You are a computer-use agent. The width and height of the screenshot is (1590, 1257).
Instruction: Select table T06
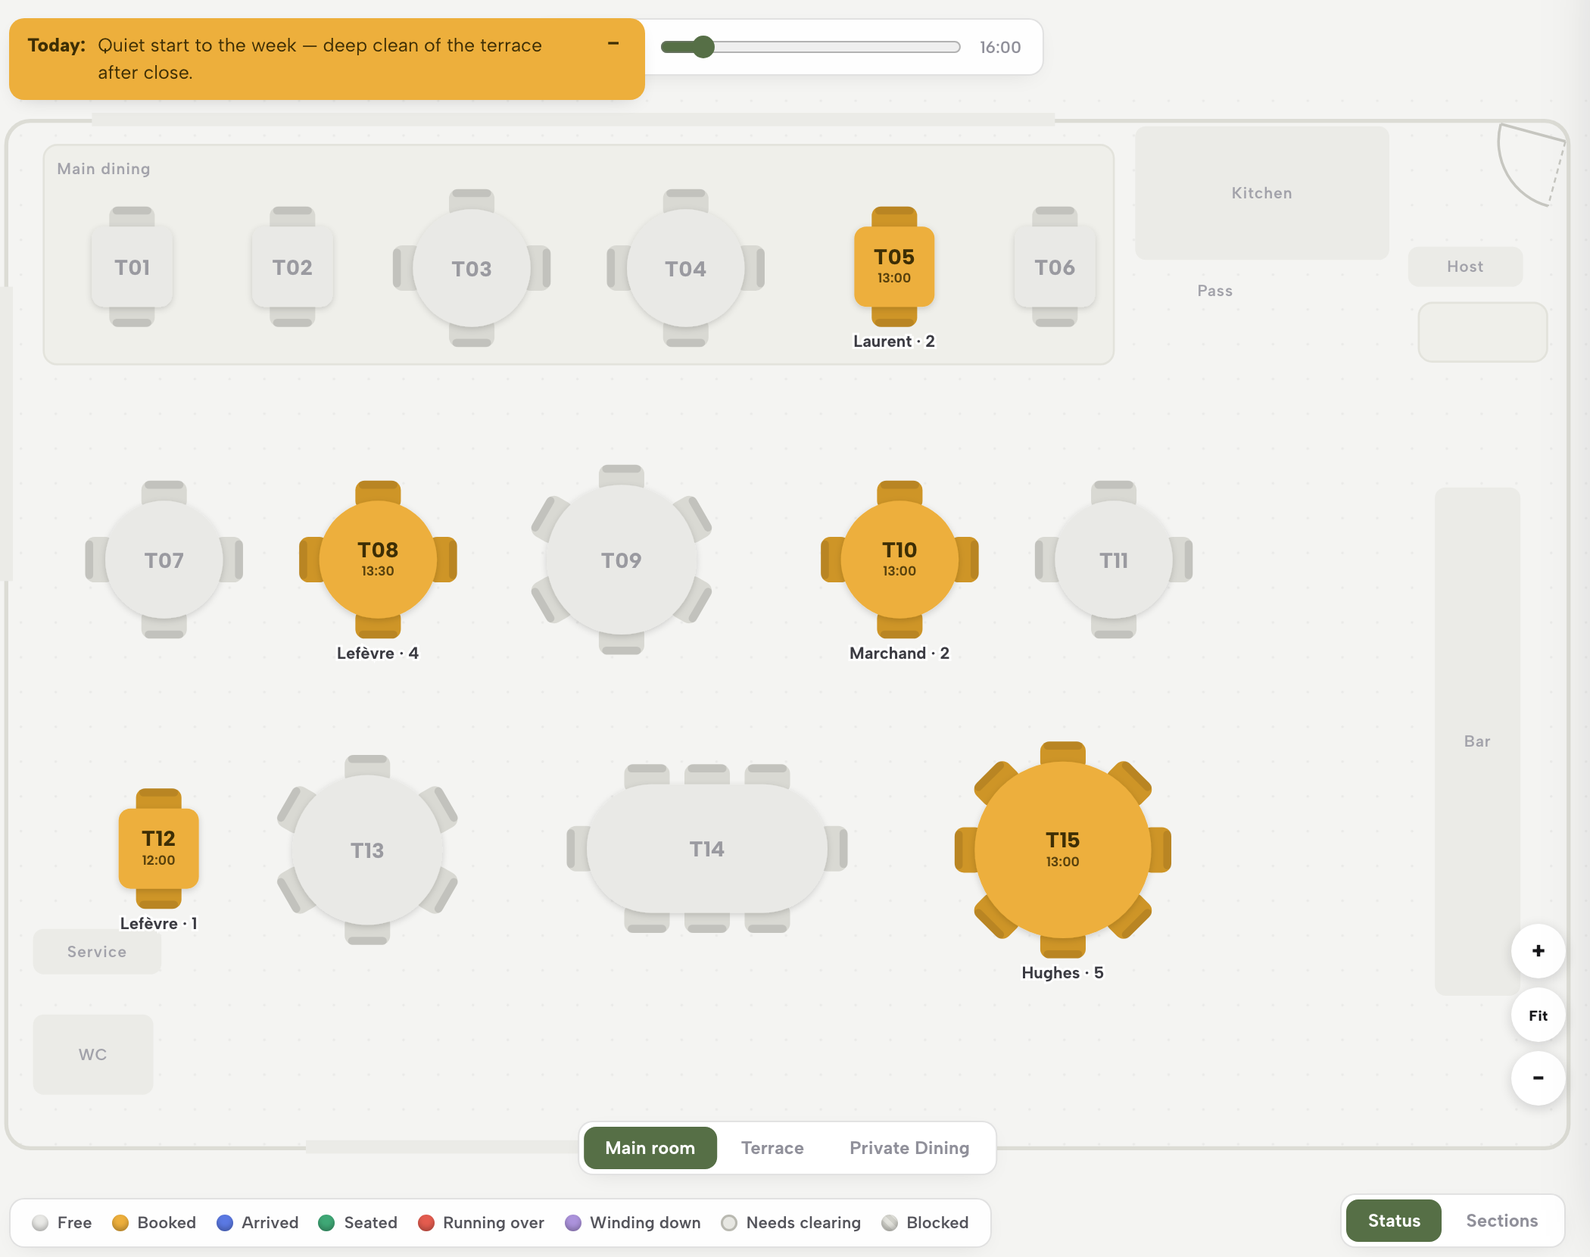pos(1054,267)
